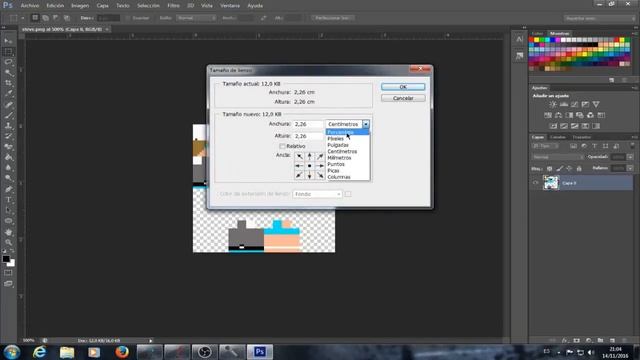Choose Pulgadas from the unit list

point(348,145)
